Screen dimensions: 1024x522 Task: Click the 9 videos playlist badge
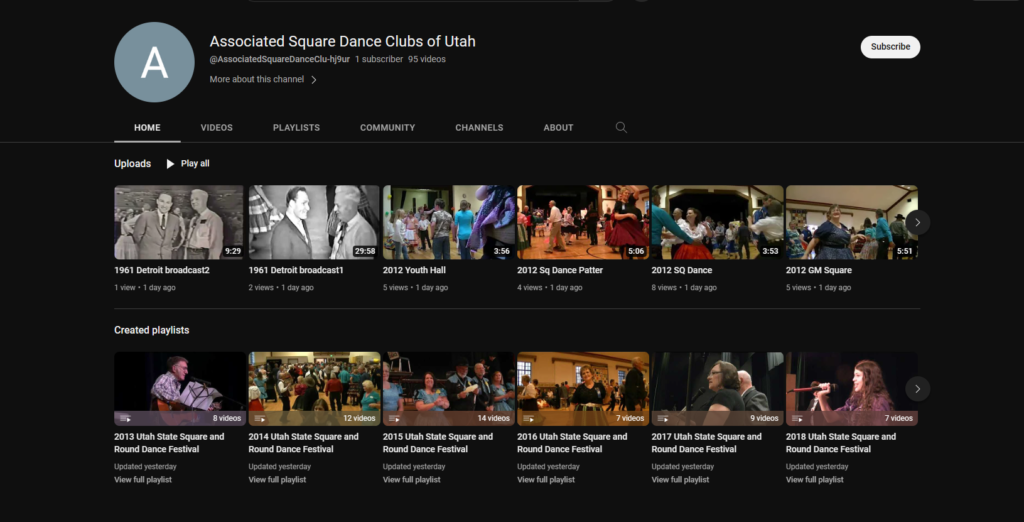(764, 418)
